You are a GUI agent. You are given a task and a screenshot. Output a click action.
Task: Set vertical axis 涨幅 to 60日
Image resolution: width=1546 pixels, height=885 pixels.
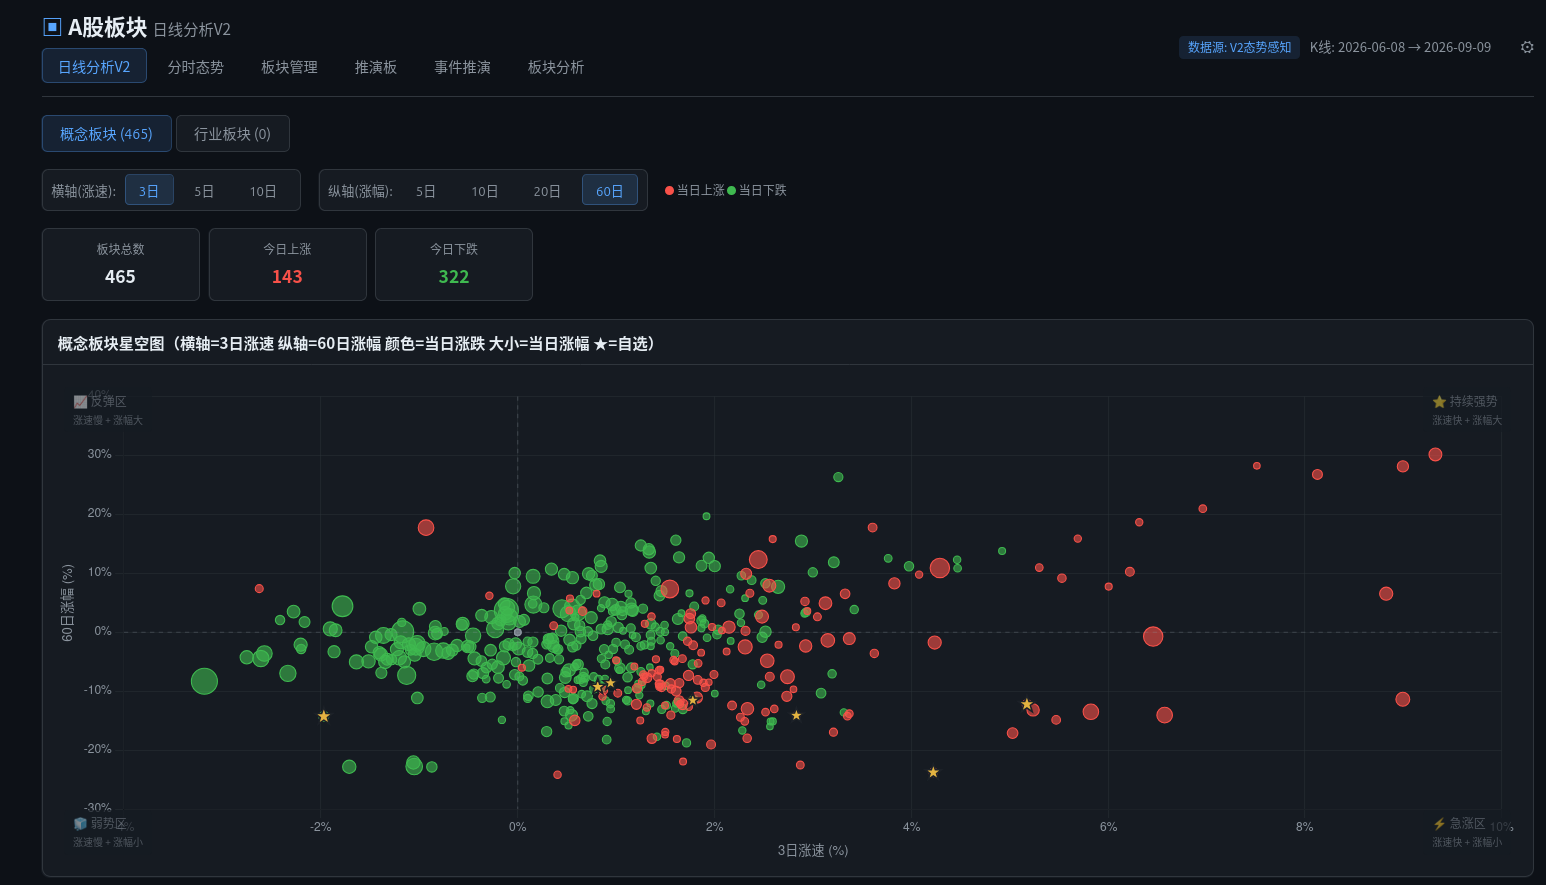610,190
